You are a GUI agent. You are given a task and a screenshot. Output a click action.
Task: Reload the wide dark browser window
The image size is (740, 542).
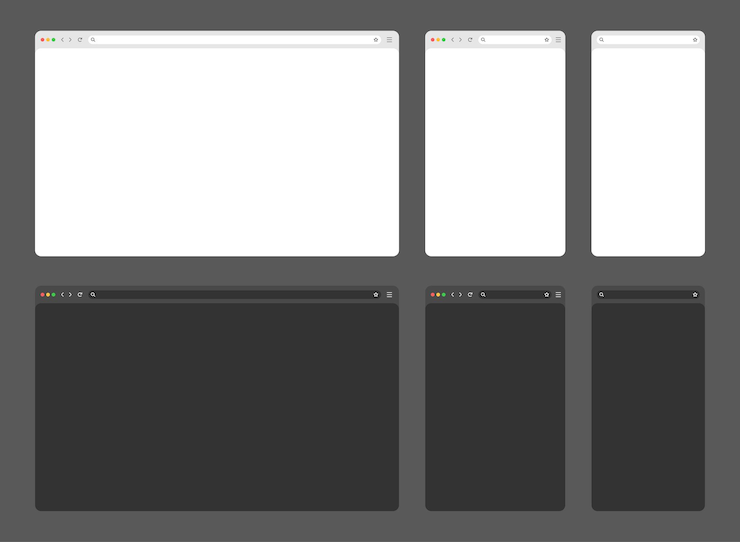[x=80, y=295]
